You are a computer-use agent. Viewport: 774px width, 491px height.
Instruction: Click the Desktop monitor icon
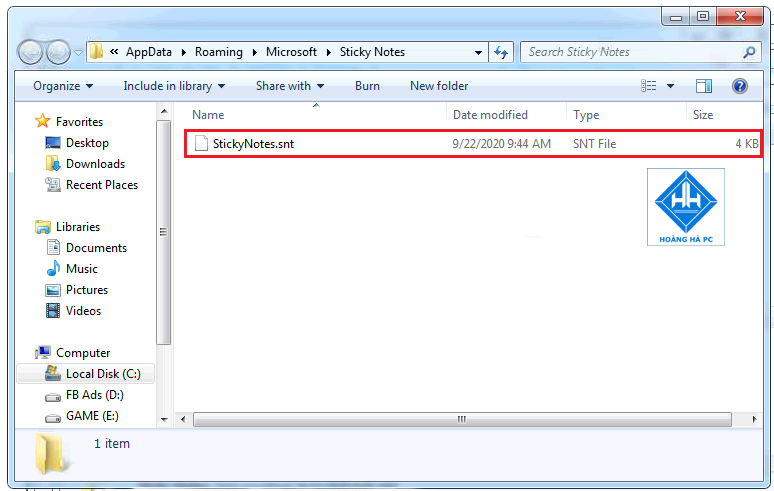pos(53,143)
